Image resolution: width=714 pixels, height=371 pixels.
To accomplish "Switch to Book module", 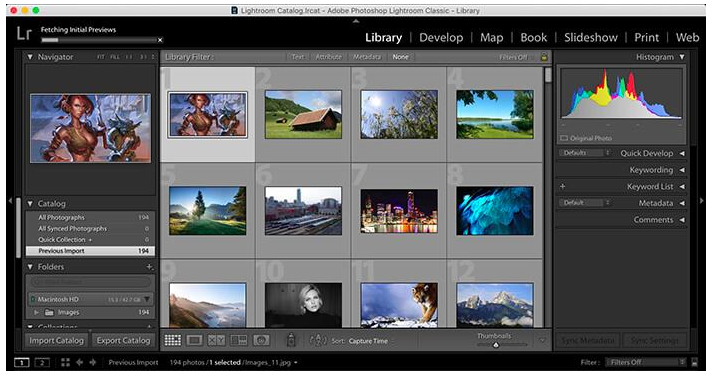I will pos(534,37).
